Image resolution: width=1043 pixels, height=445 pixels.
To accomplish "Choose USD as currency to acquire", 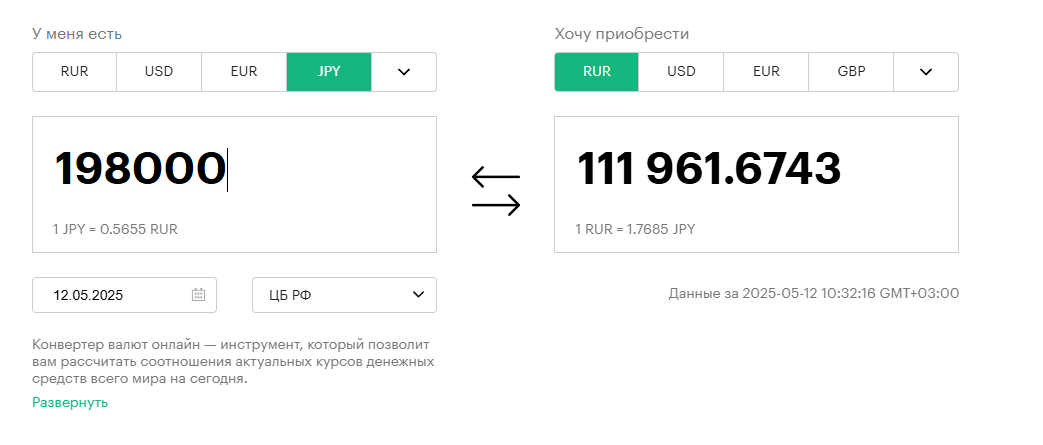I will (x=681, y=72).
